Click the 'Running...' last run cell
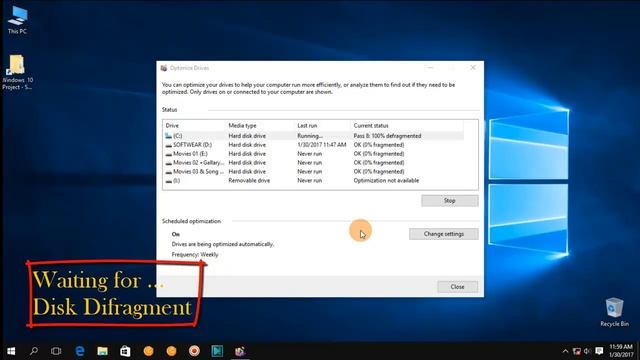This screenshot has width=640, height=360. [310, 136]
